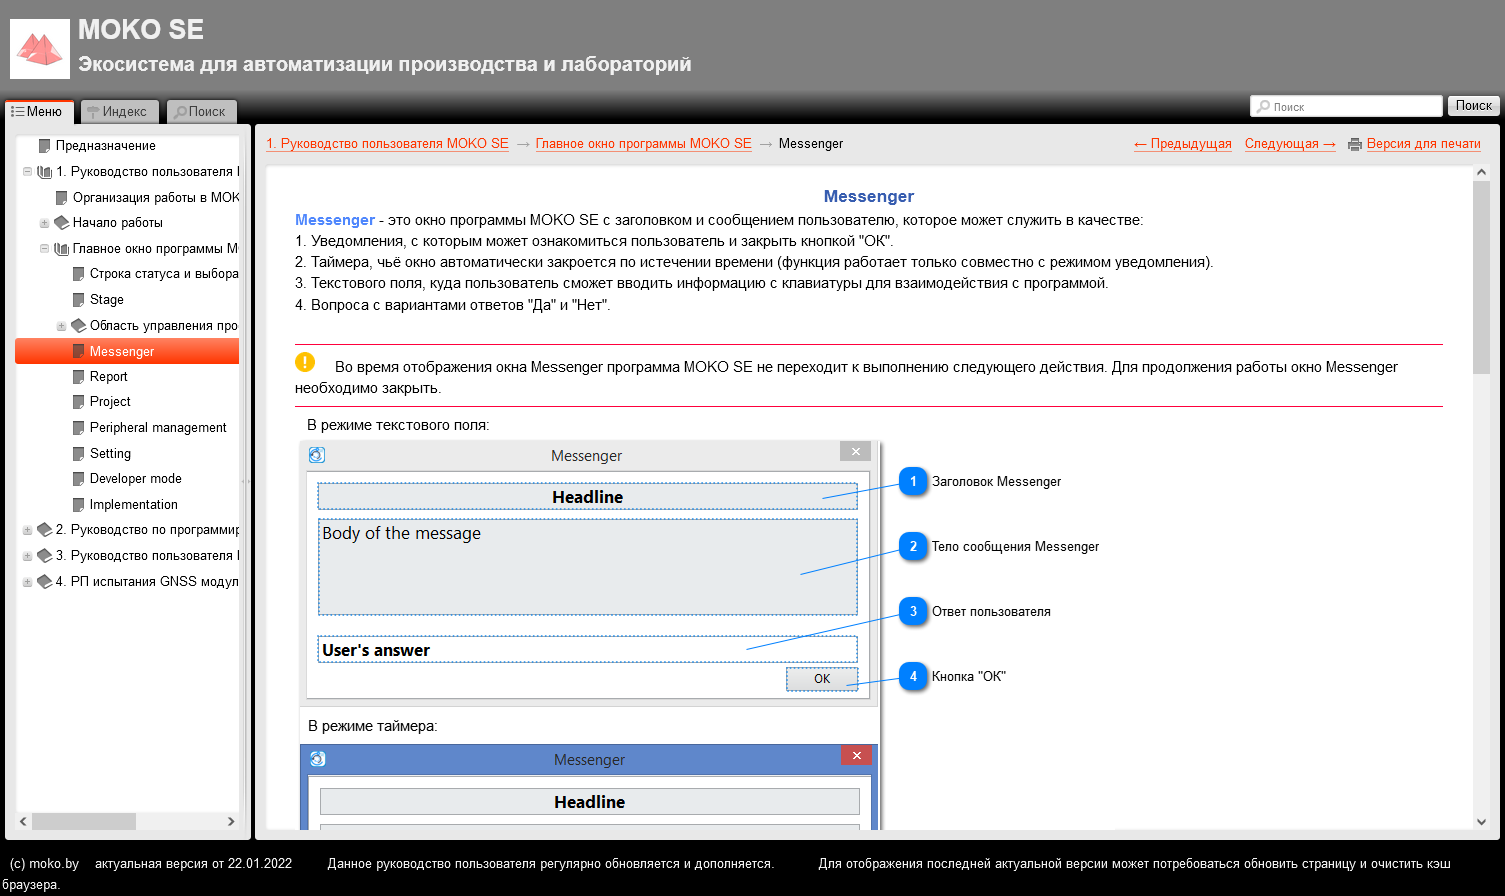
Task: Open Implementation tree item
Action: click(134, 505)
